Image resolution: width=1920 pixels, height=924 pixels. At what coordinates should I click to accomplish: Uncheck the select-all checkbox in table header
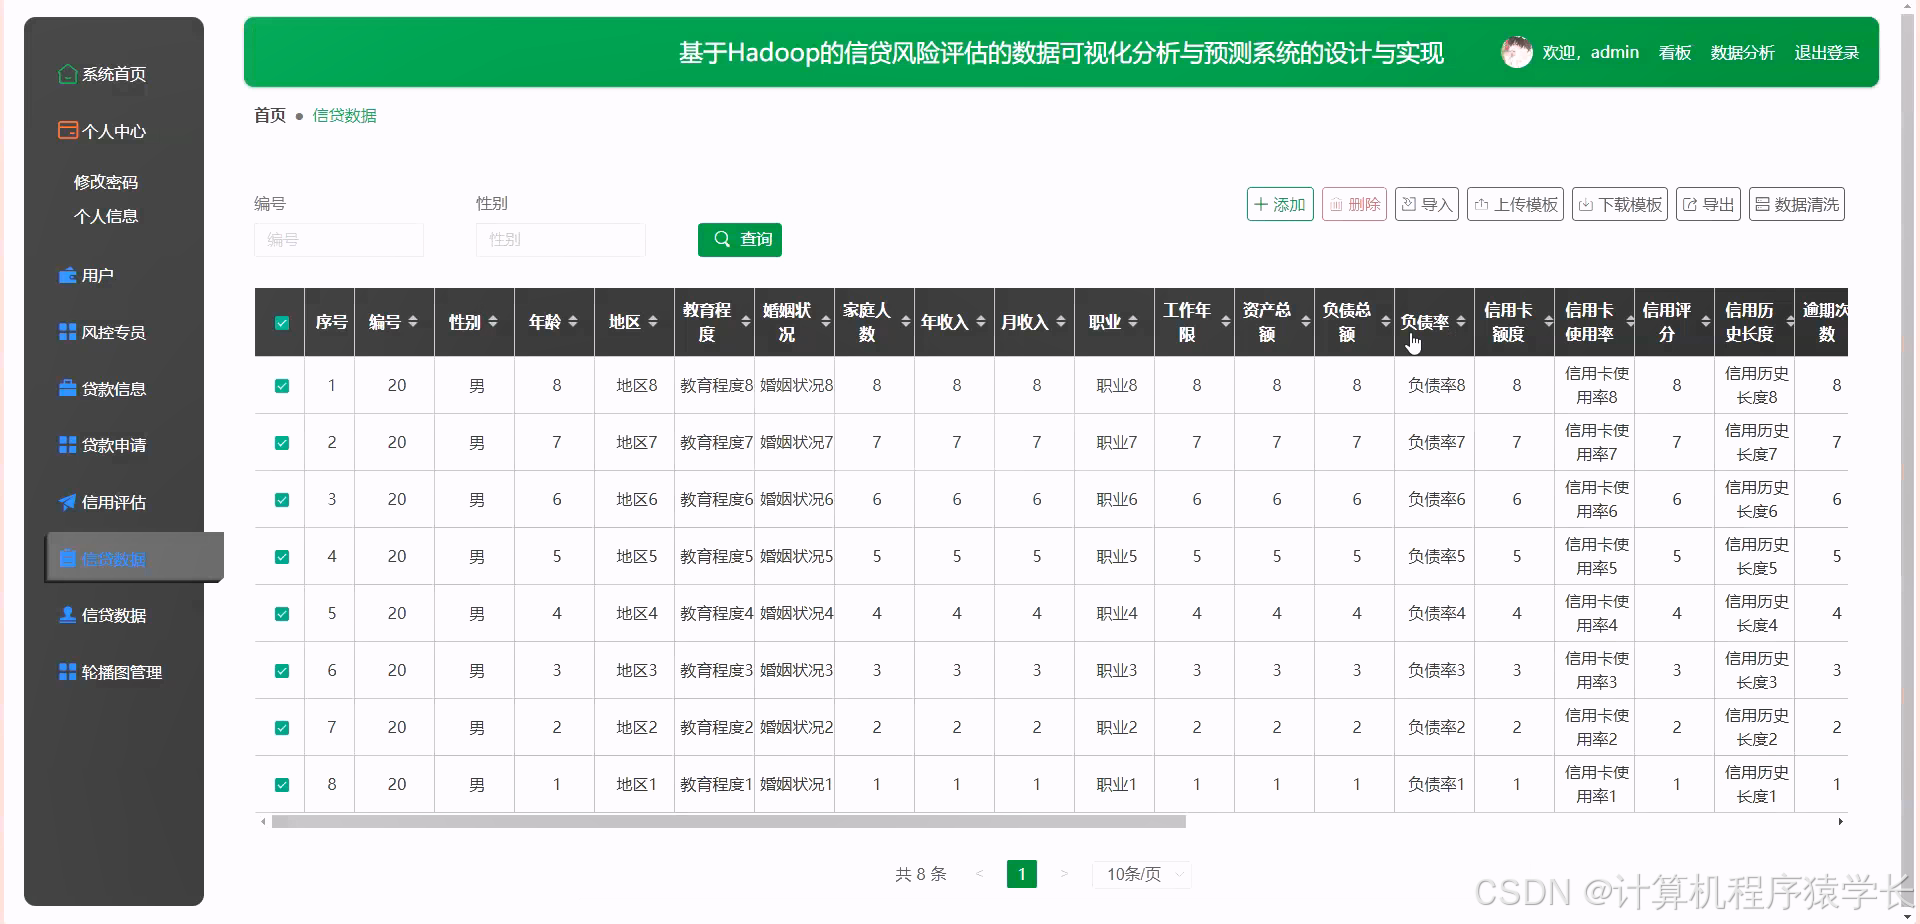282,322
